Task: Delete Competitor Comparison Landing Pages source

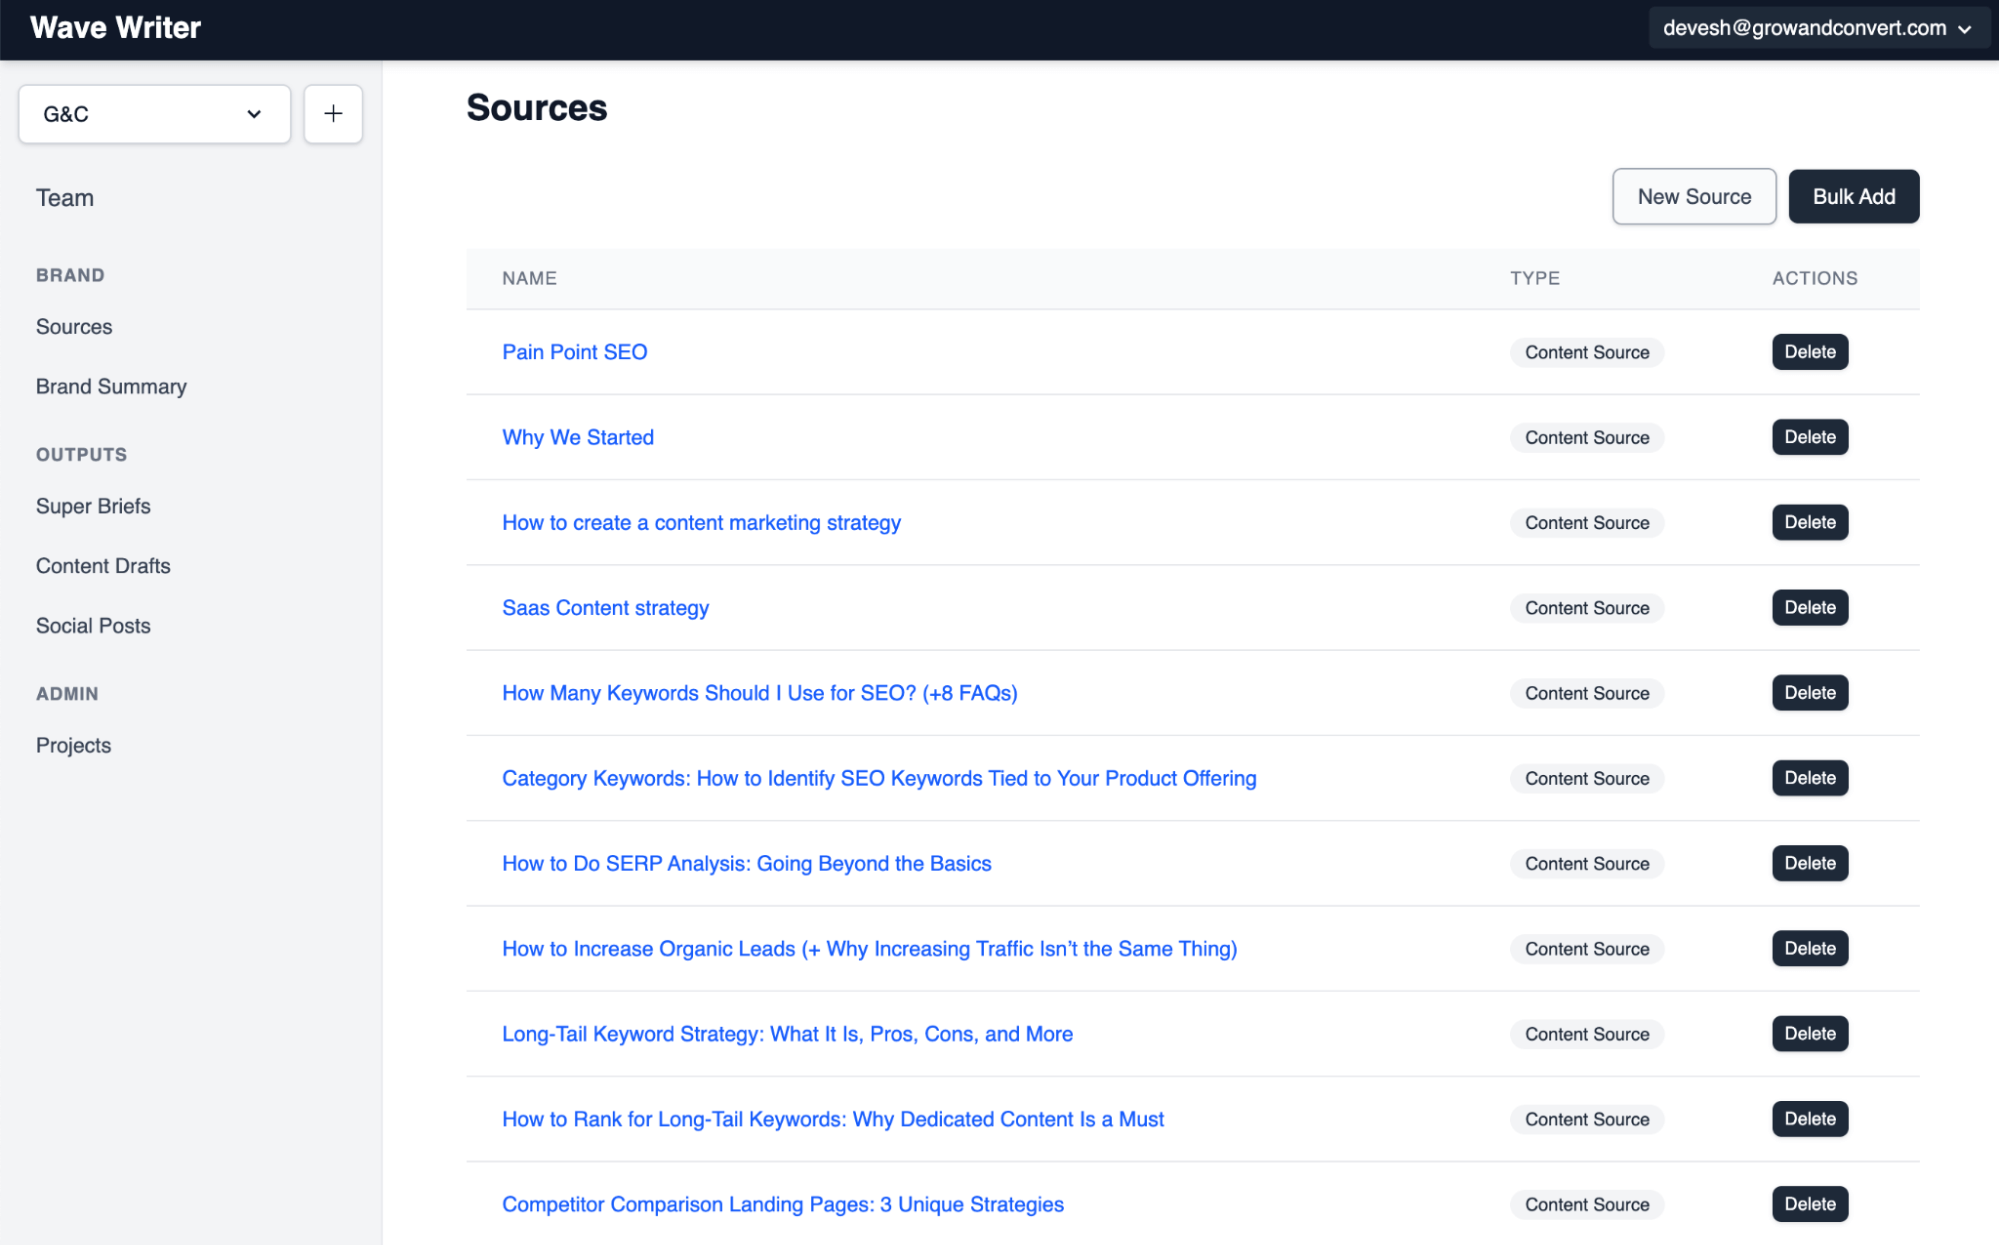Action: 1810,1204
